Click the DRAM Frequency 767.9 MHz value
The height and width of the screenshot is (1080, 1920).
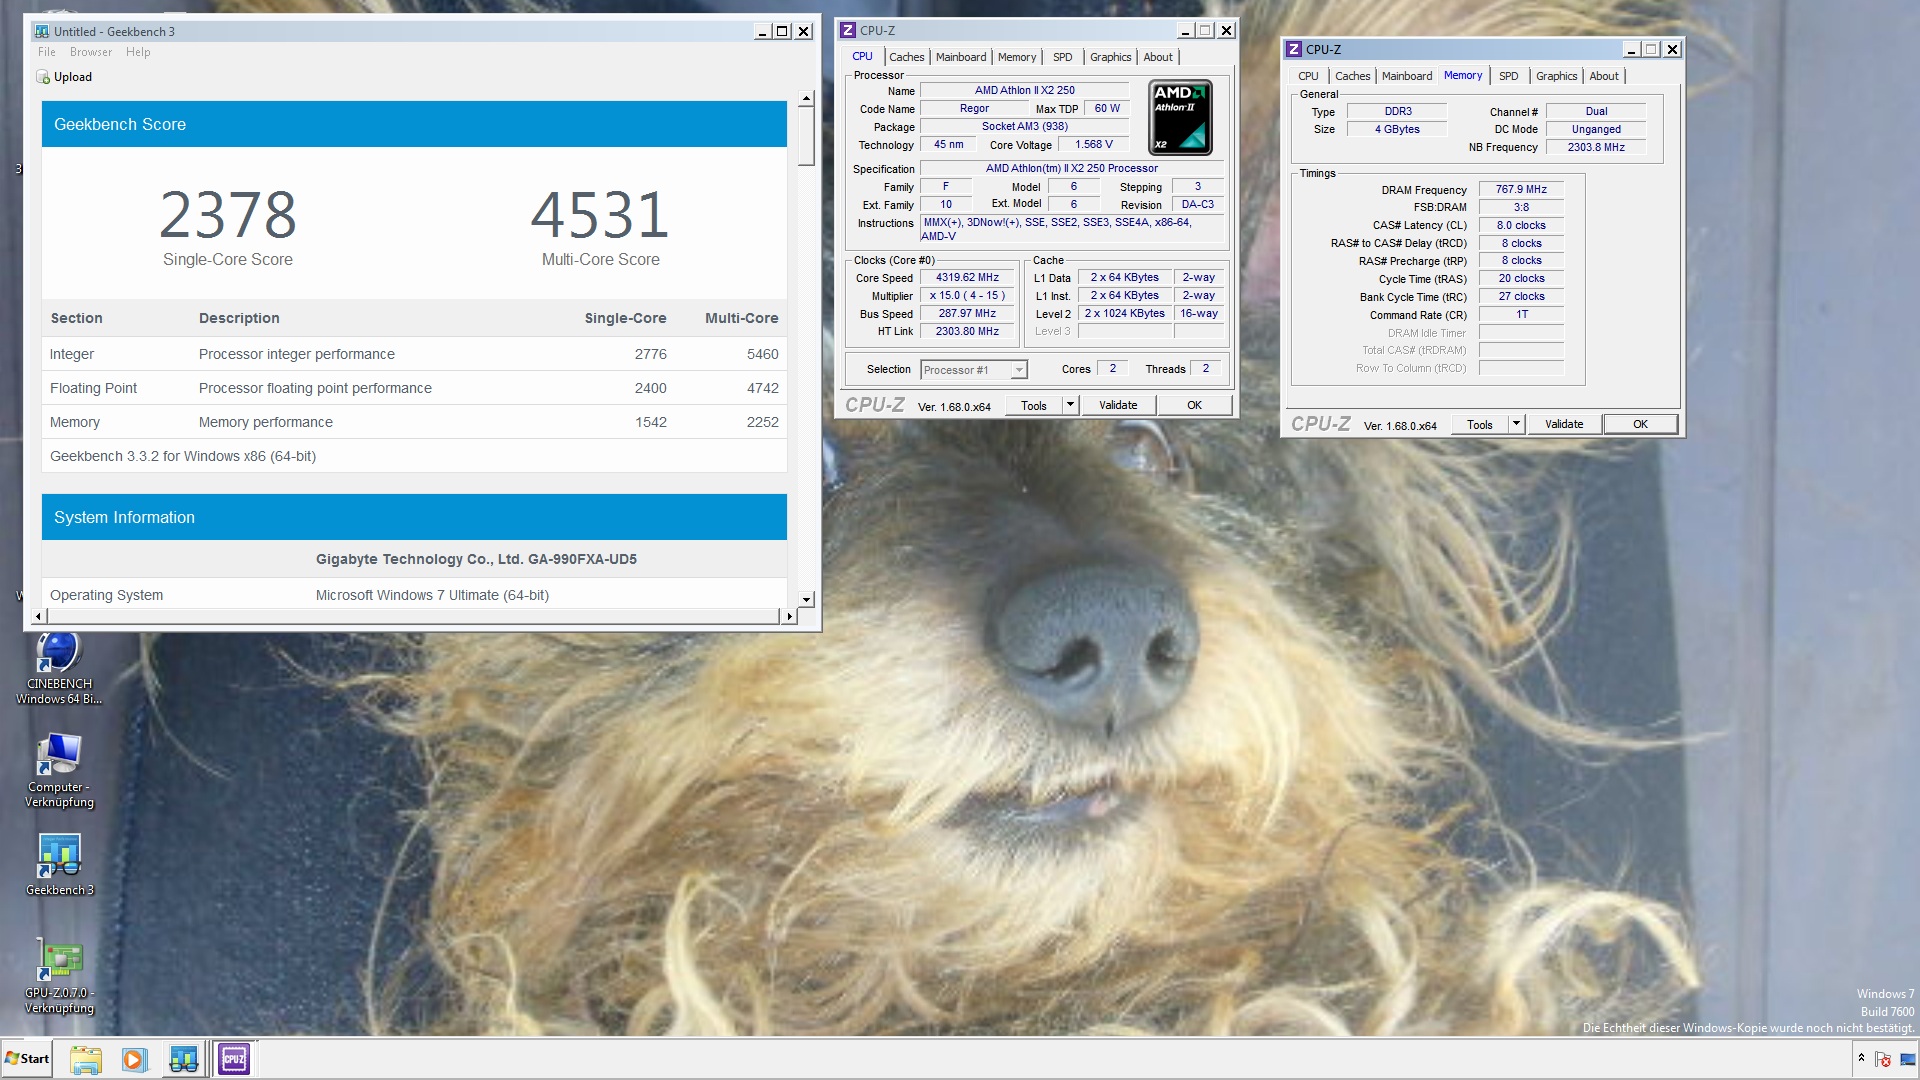(x=1521, y=189)
